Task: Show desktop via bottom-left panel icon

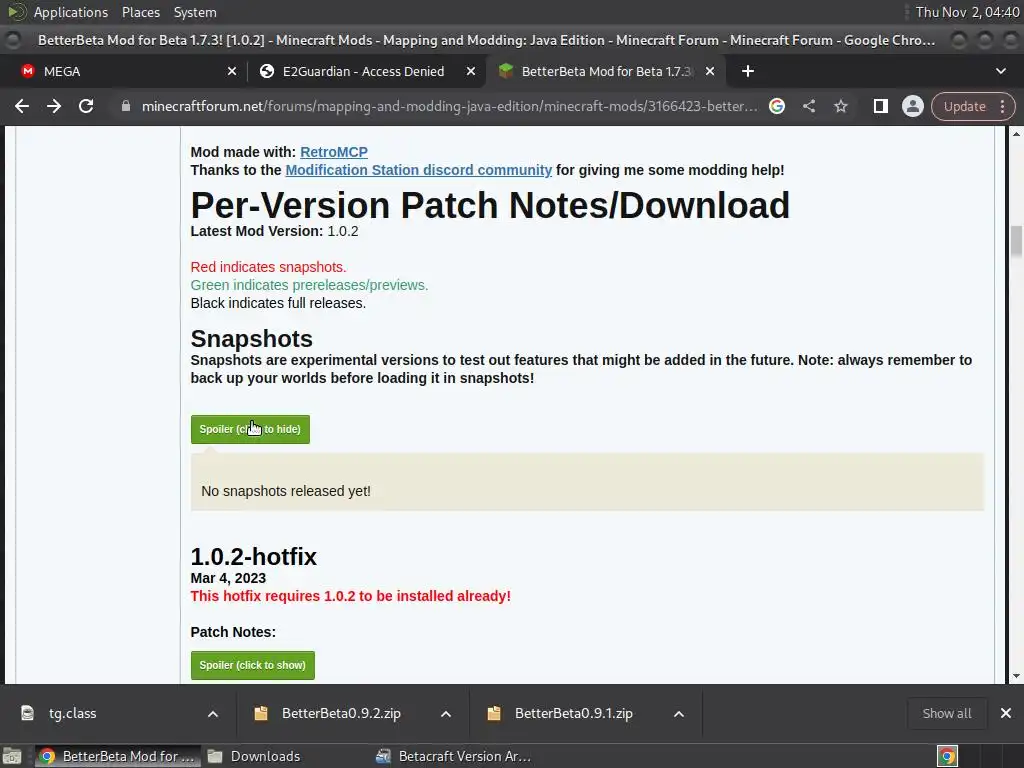Action: point(12,756)
